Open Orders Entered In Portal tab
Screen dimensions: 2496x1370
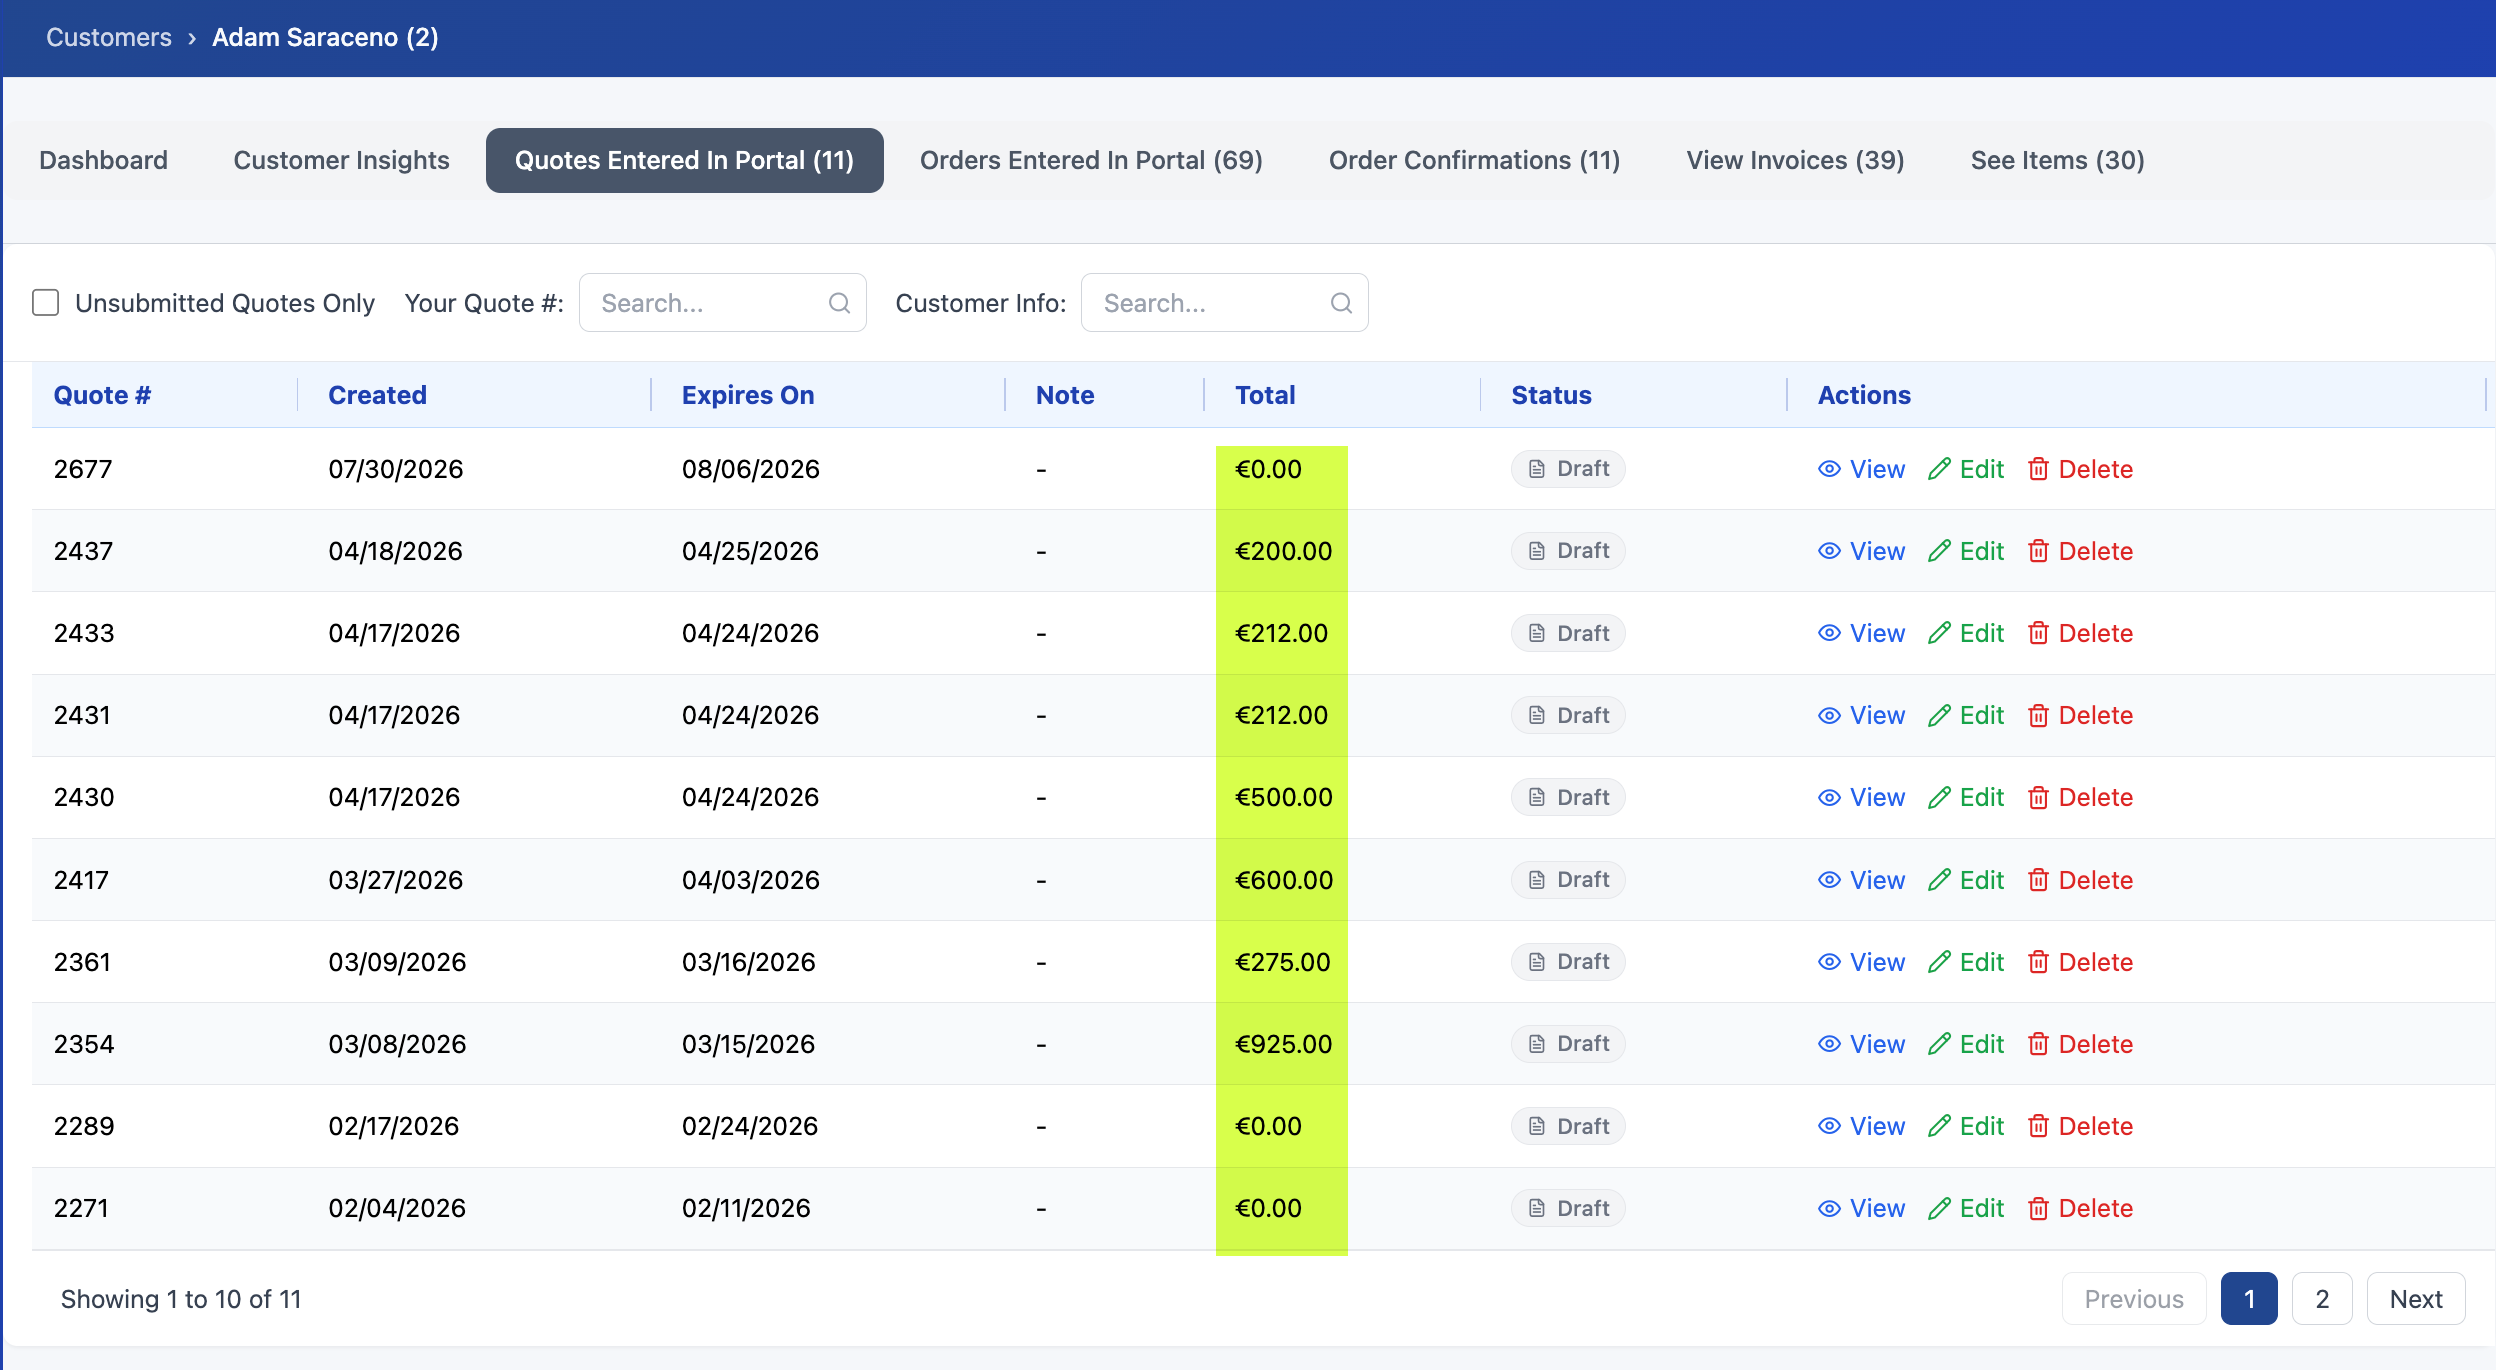click(1091, 160)
